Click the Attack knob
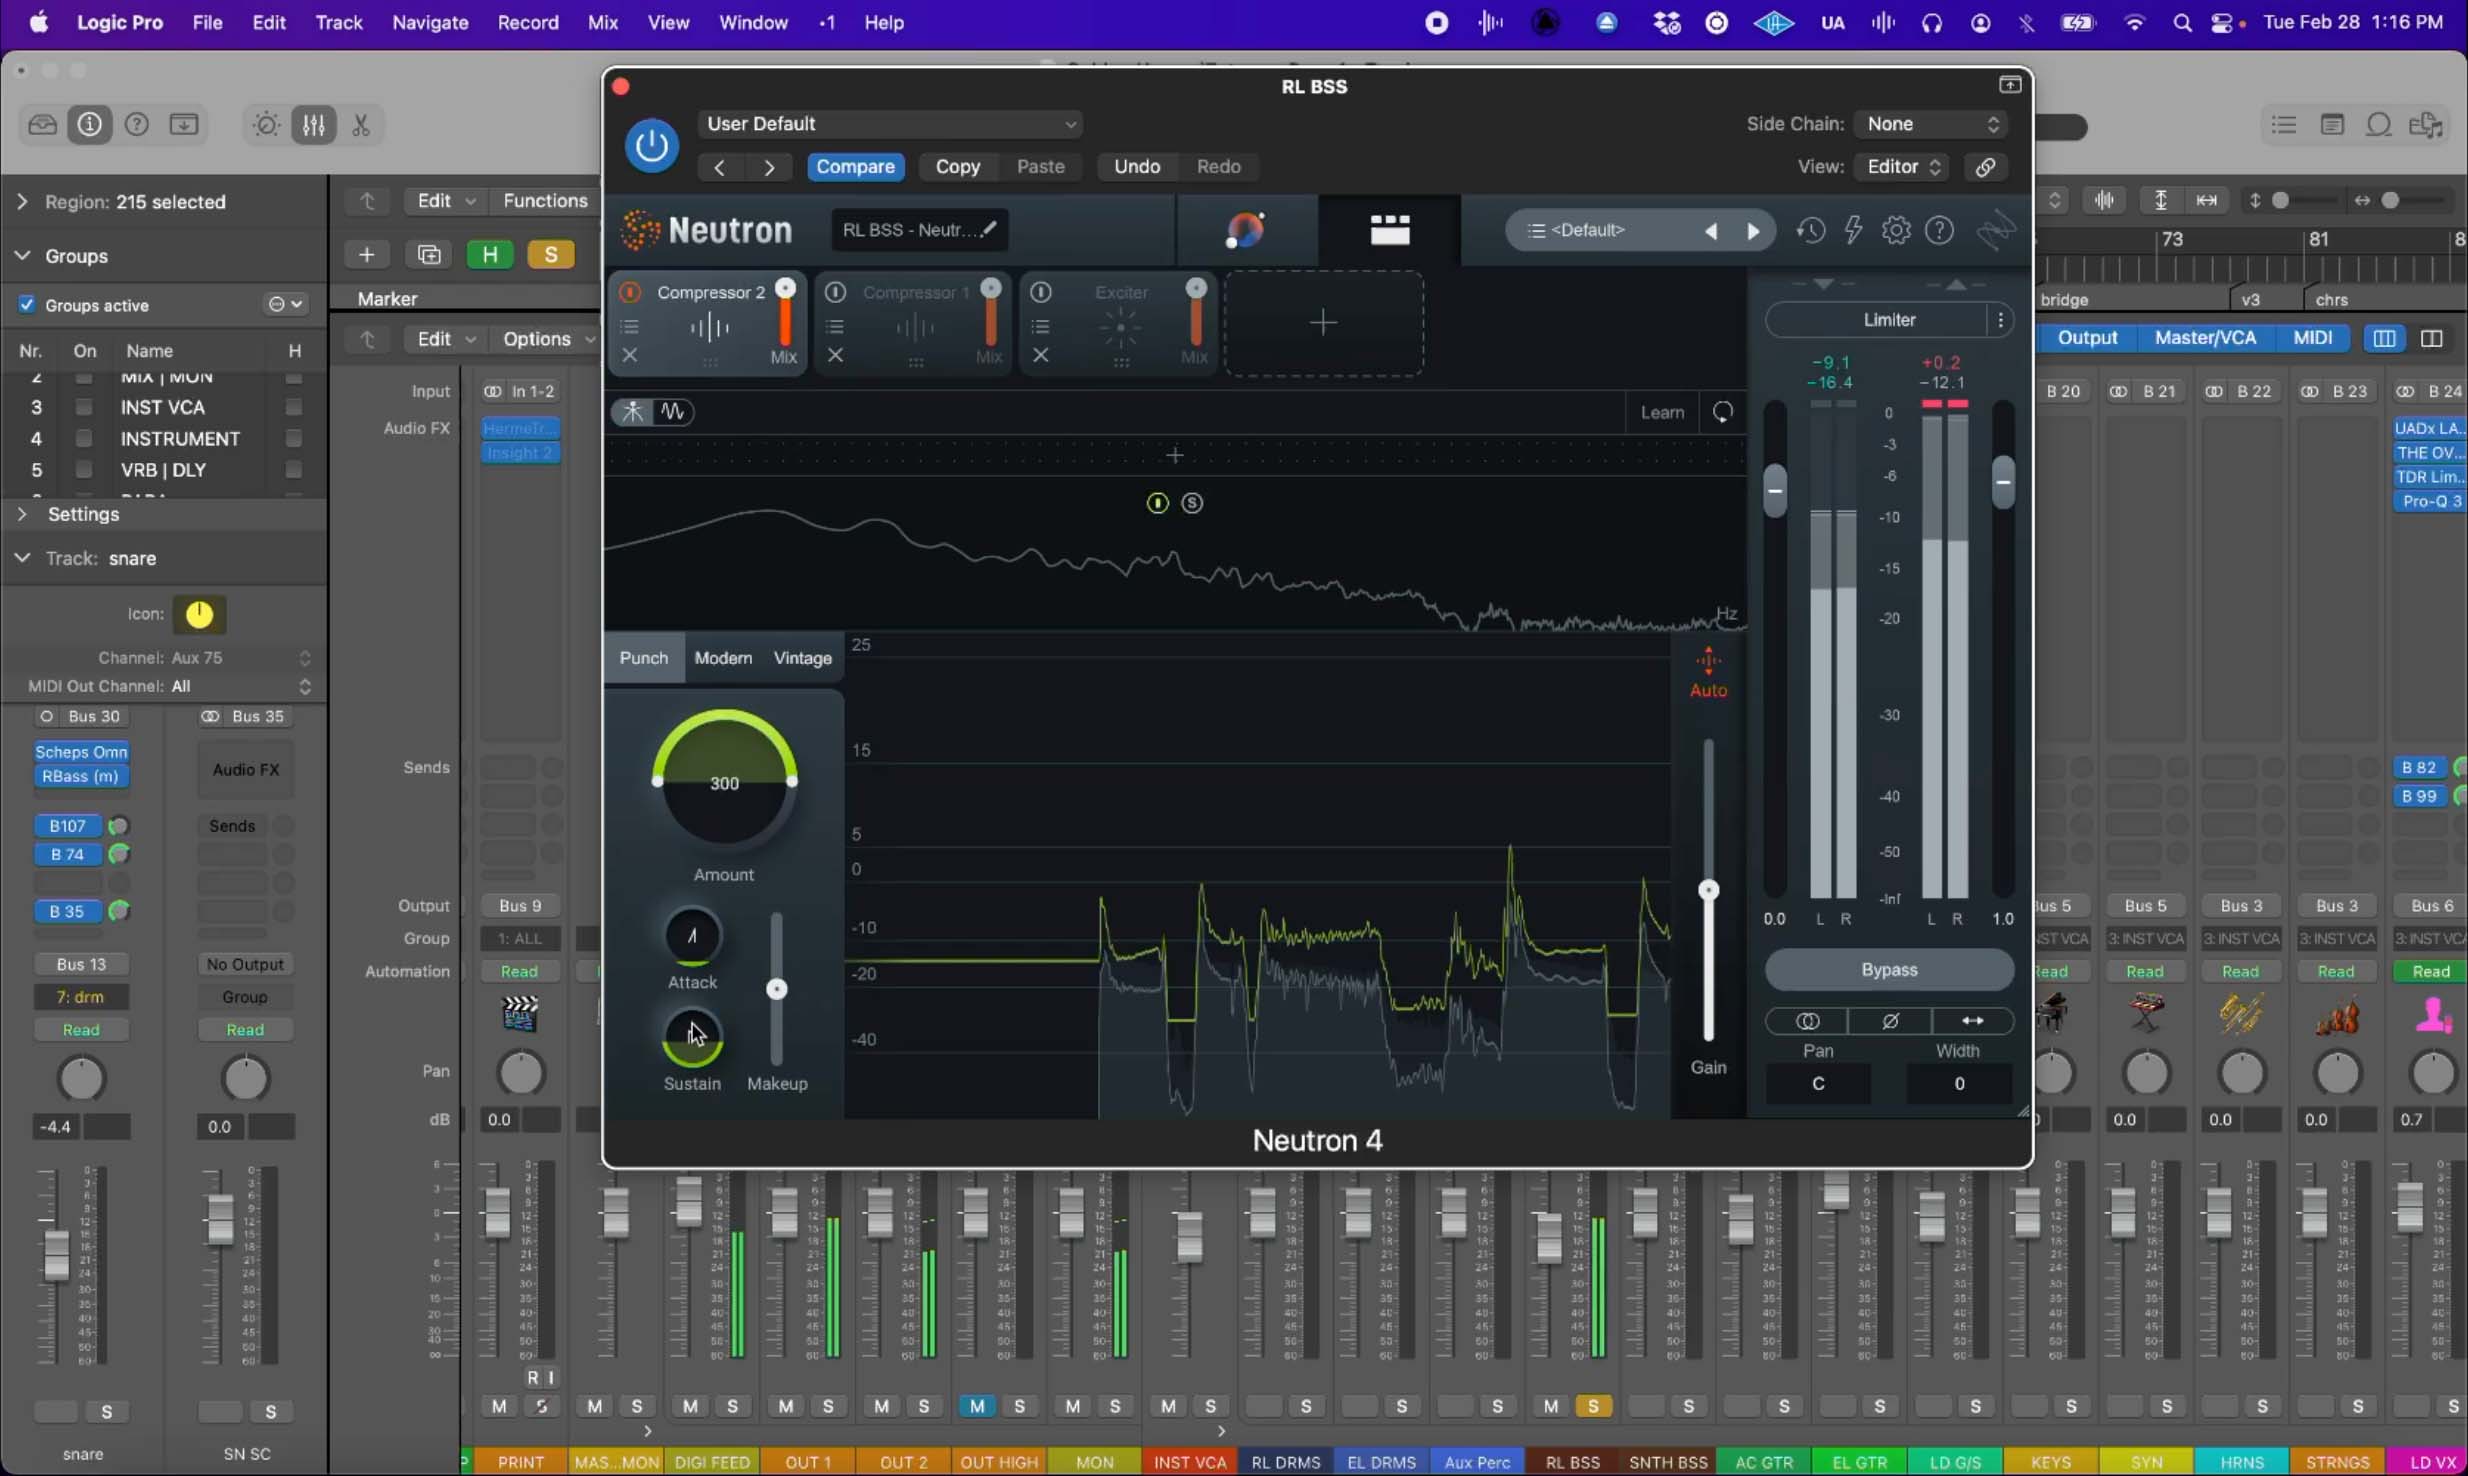The width and height of the screenshot is (2468, 1476). coord(692,936)
